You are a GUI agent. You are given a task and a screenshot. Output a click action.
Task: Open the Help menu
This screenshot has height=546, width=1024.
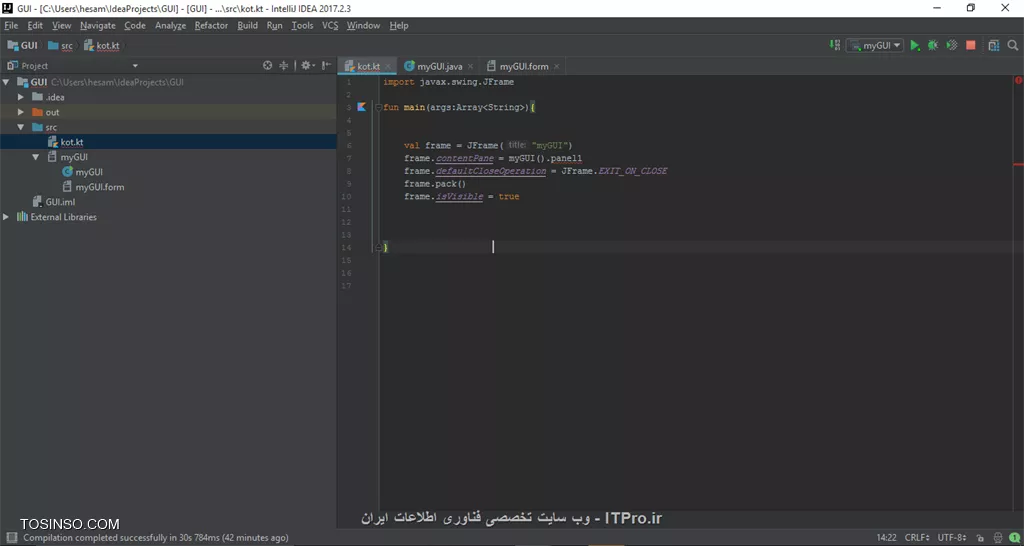pyautogui.click(x=399, y=25)
